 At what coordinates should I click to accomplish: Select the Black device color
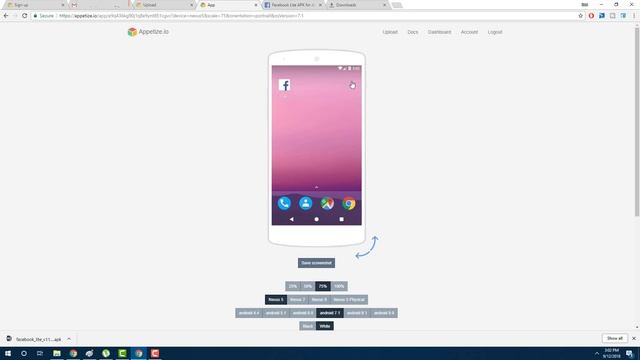click(x=307, y=326)
